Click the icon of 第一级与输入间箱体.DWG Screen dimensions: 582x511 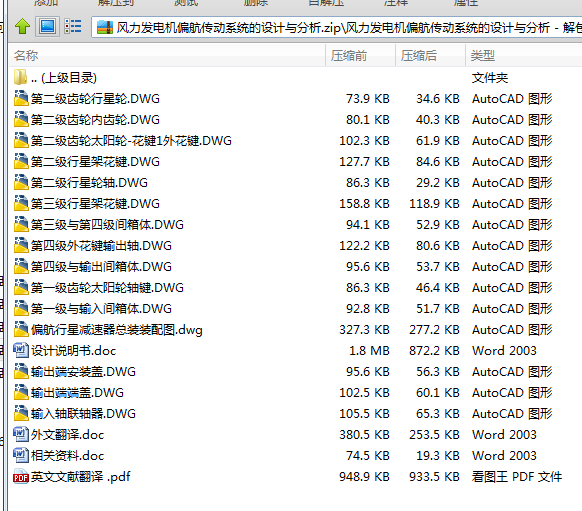click(21, 308)
